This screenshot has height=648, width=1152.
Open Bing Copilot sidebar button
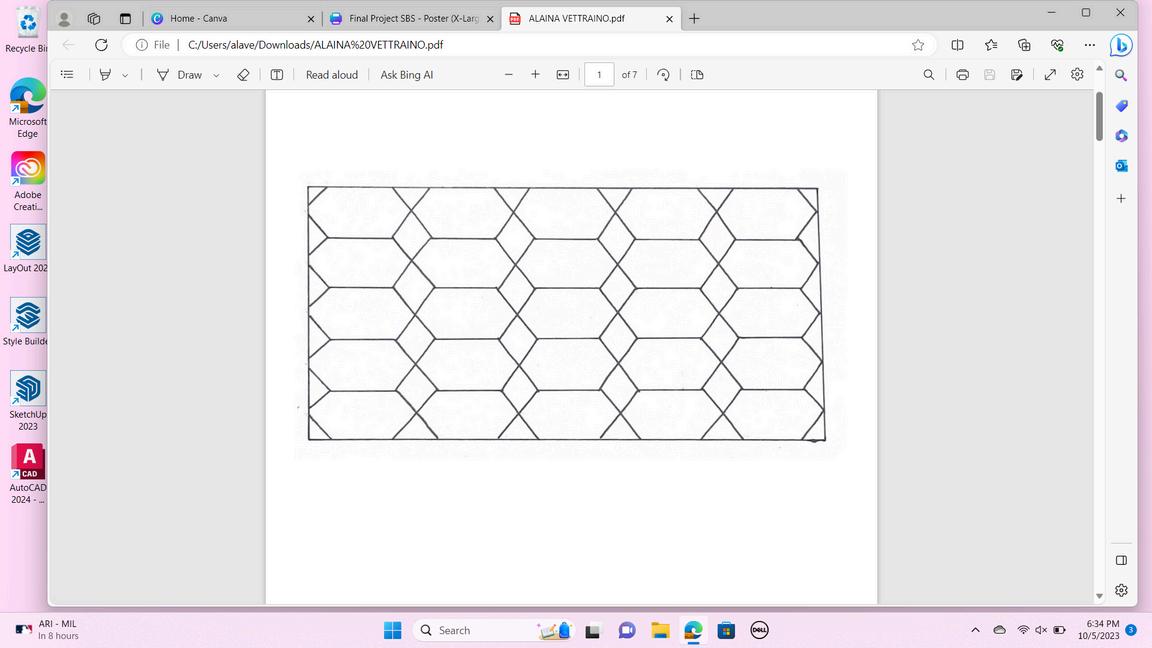pyautogui.click(x=1121, y=45)
